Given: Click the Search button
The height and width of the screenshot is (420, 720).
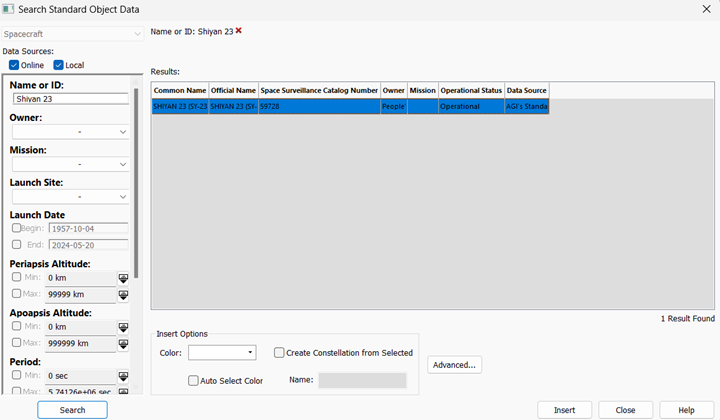Looking at the screenshot, I should tap(73, 410).
